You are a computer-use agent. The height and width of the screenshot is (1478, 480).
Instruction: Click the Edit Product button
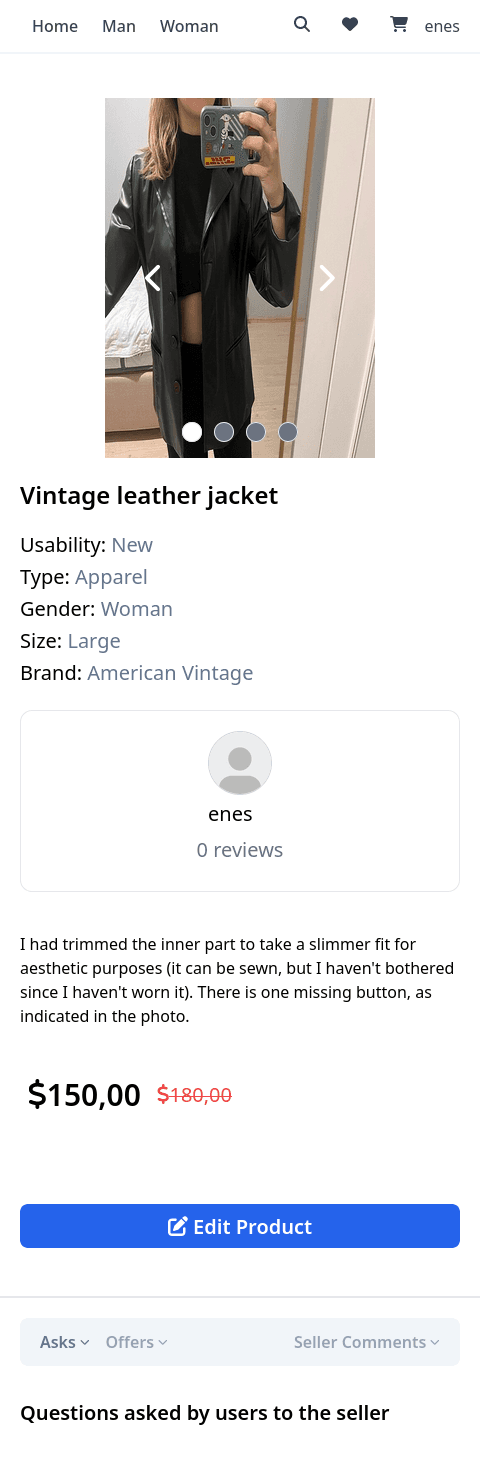pos(240,1226)
